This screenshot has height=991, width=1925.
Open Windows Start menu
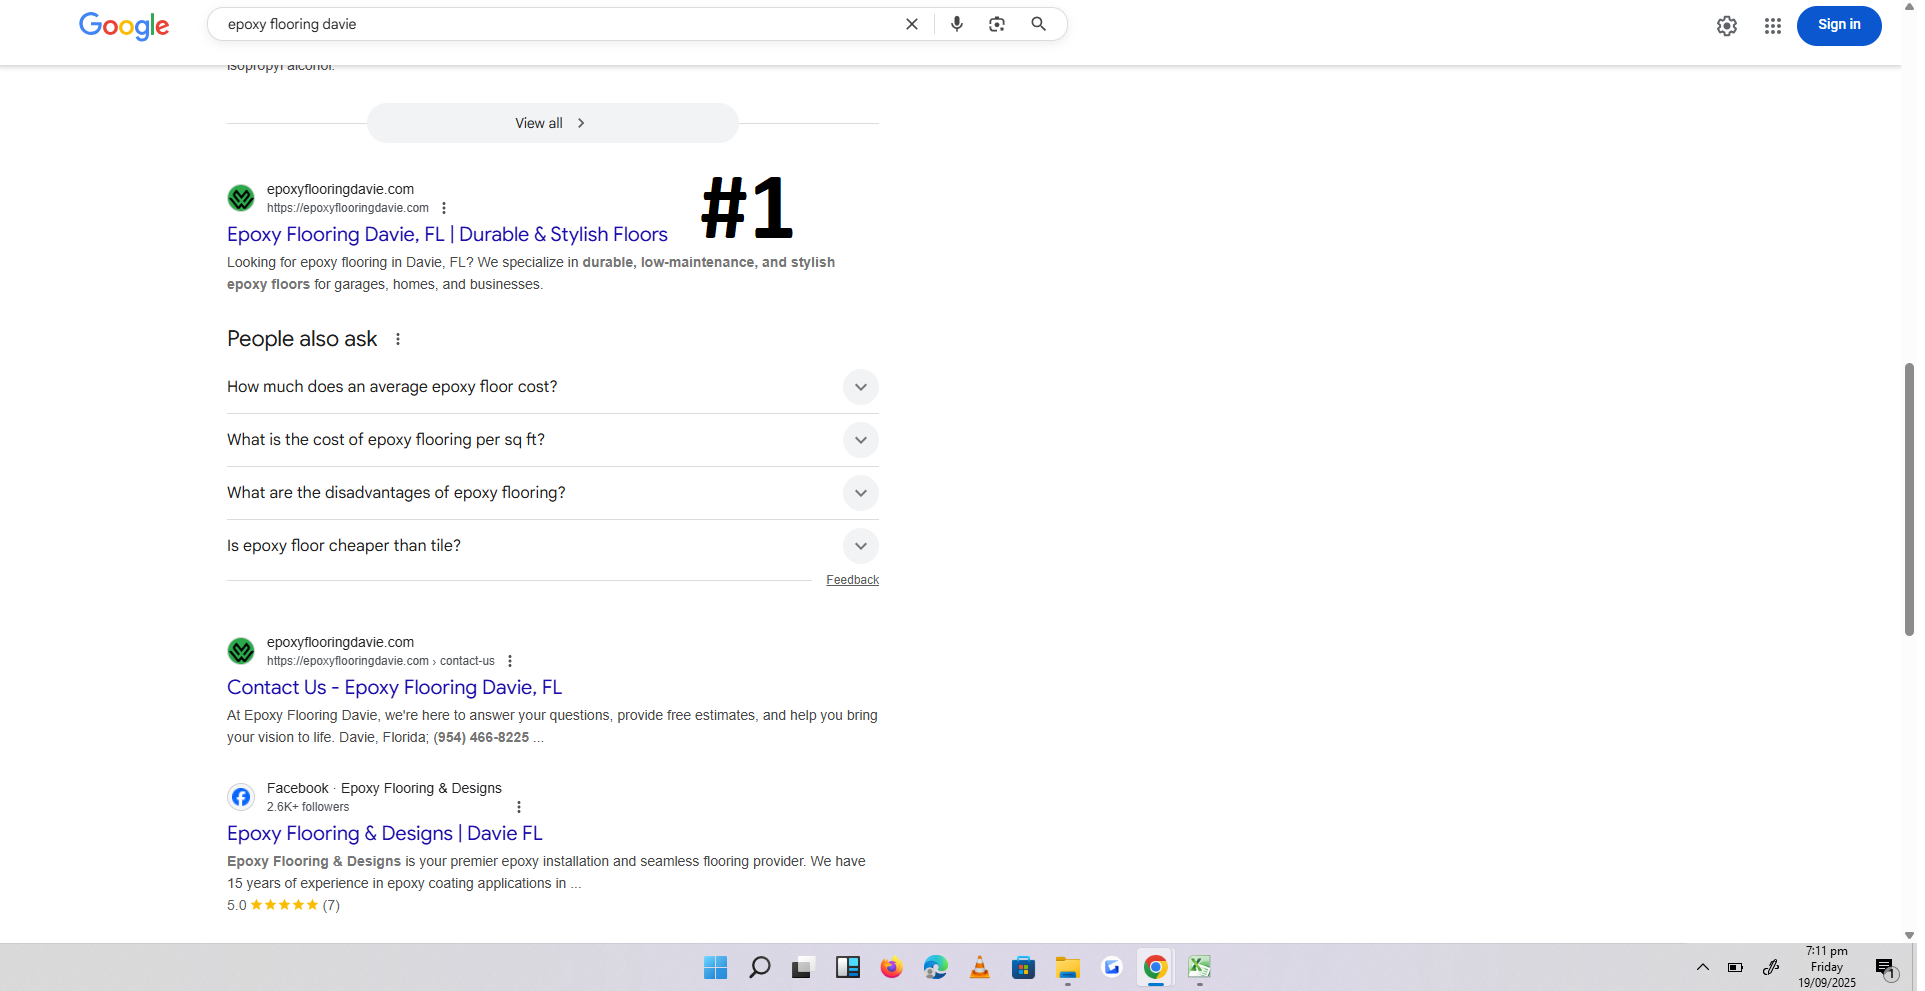715,967
